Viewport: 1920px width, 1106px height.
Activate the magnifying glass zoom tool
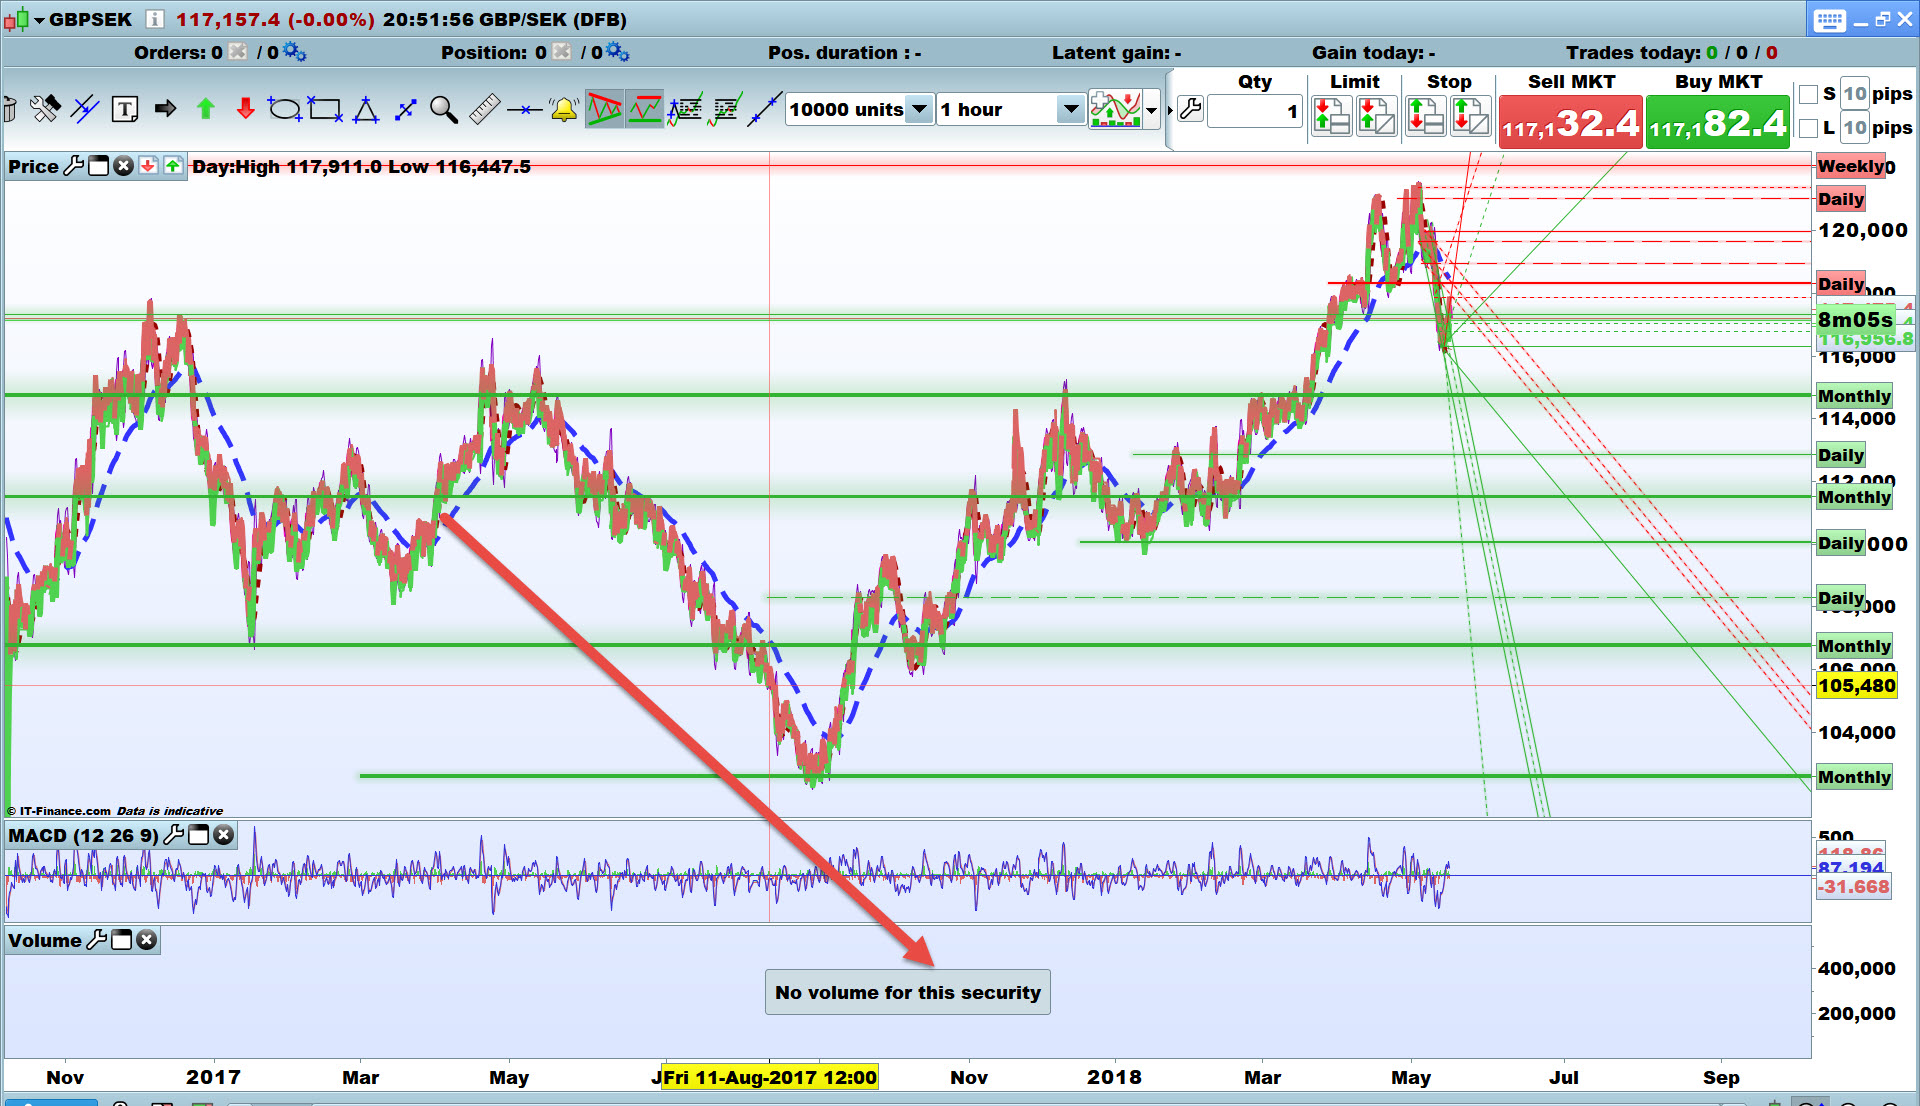coord(443,109)
